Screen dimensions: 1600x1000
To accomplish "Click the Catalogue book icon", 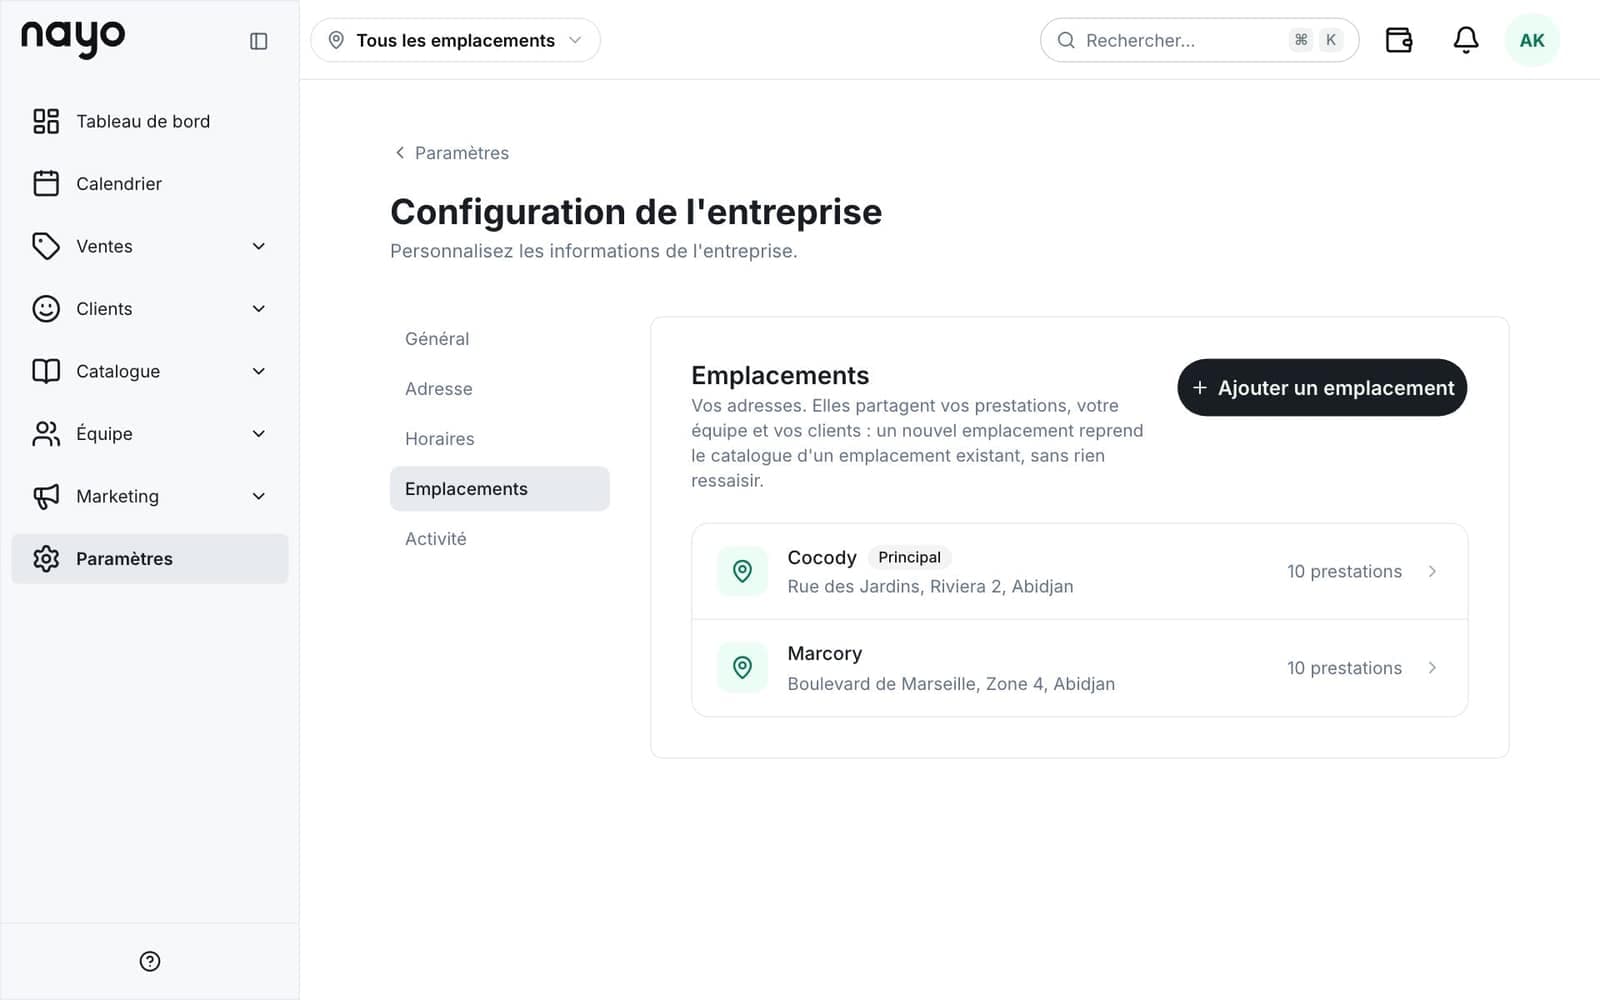I will coord(46,371).
